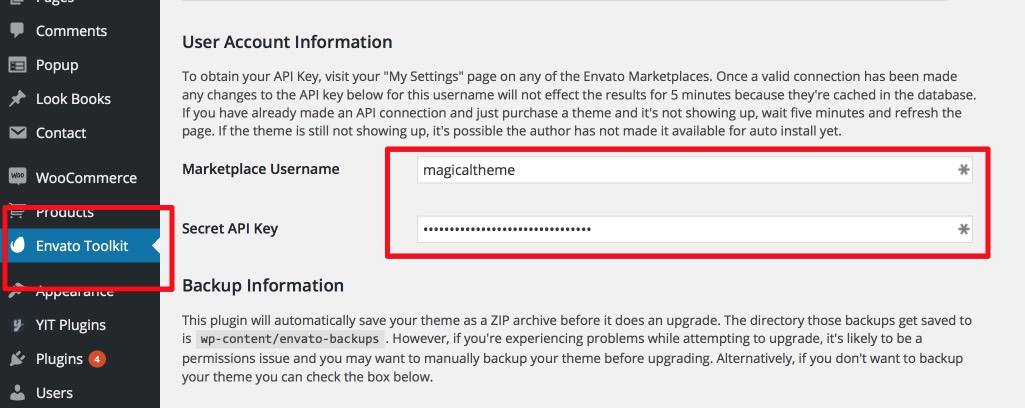
Task: Click the Look Books pin icon
Action: tap(18, 99)
